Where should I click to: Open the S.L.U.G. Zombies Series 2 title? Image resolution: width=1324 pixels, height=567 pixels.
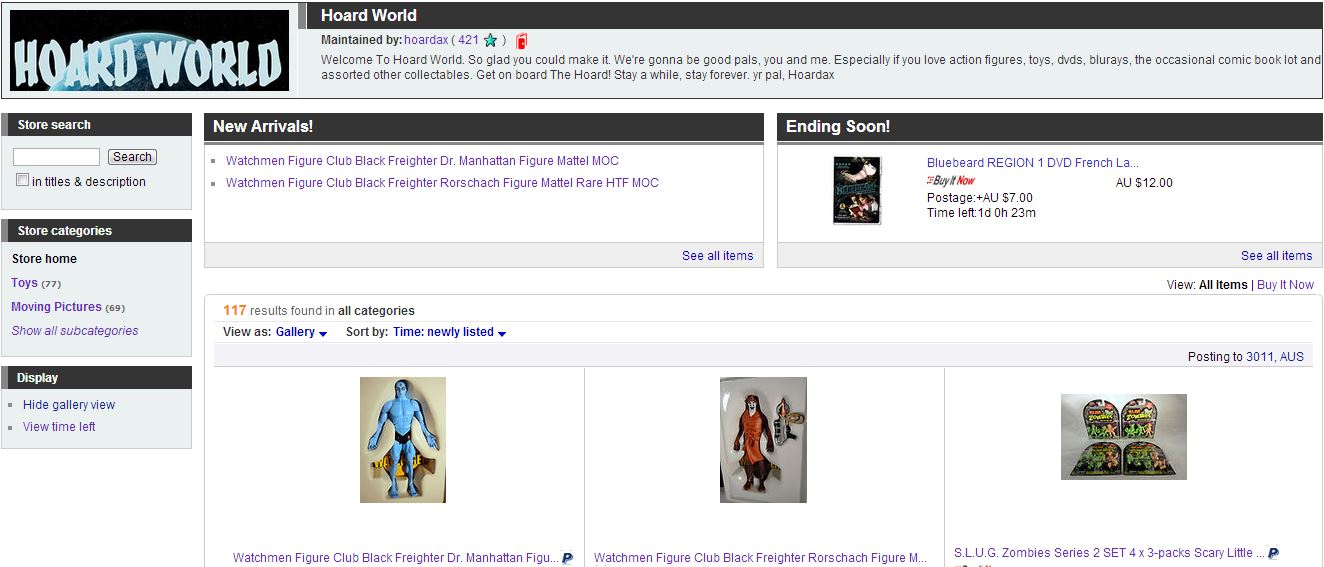click(1109, 552)
